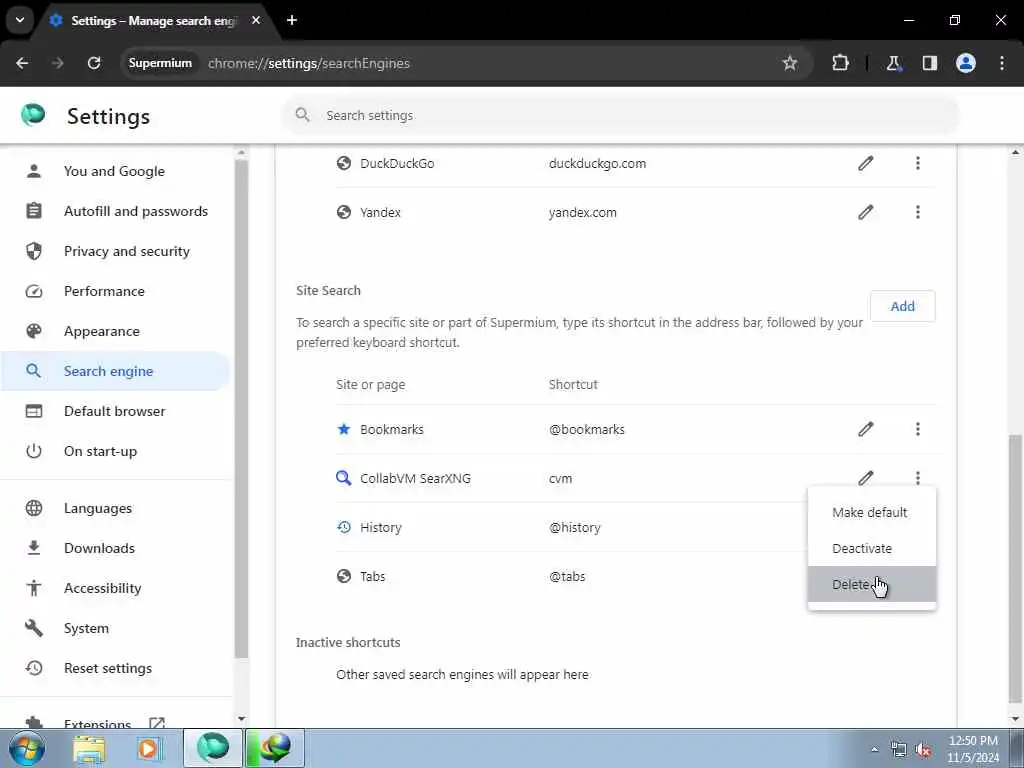Open Privacy and security settings

point(114,251)
